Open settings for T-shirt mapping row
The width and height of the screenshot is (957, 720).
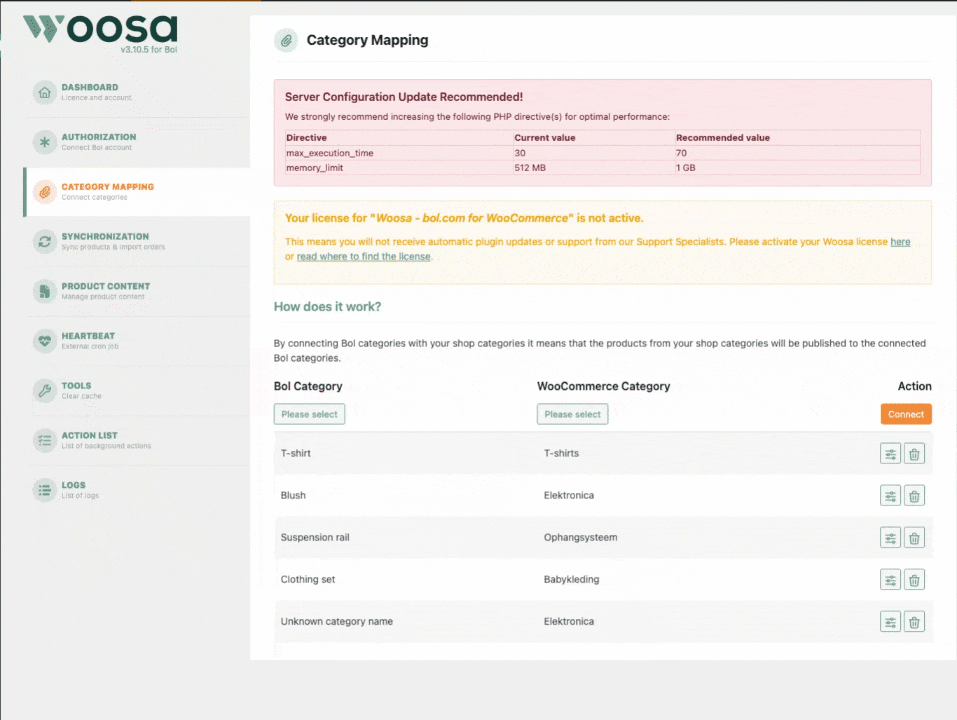click(890, 454)
